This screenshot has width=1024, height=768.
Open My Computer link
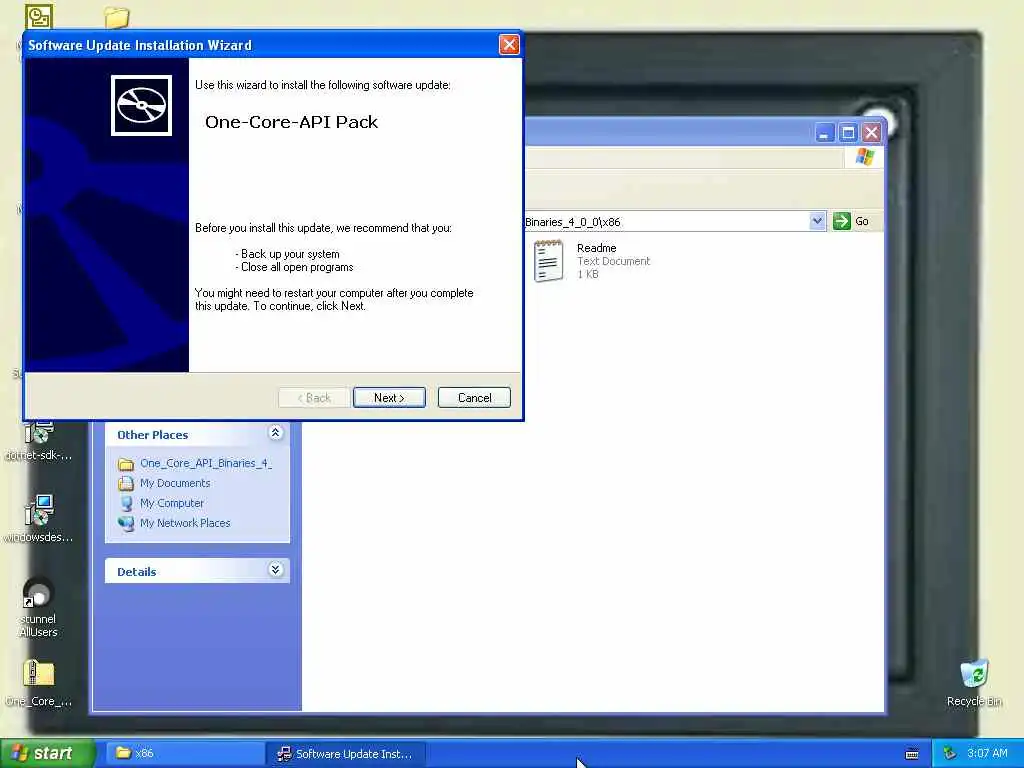(172, 503)
